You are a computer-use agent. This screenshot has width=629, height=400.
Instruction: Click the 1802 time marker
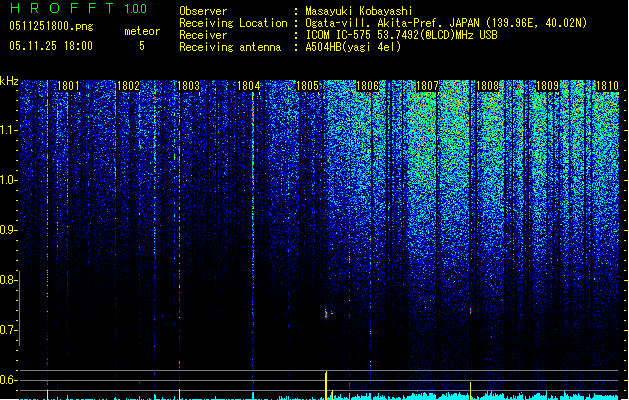pyautogui.click(x=128, y=86)
